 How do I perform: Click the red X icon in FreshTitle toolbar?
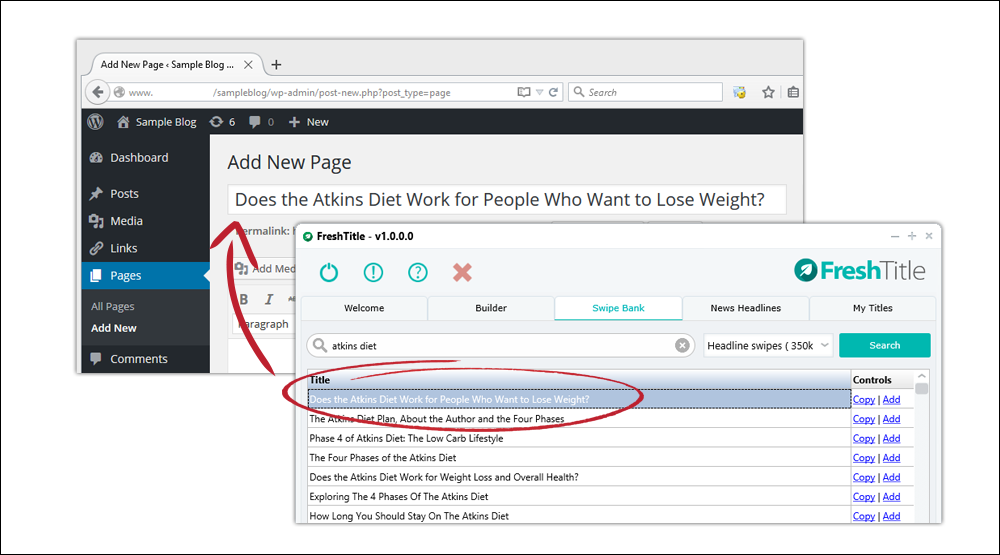tap(462, 272)
